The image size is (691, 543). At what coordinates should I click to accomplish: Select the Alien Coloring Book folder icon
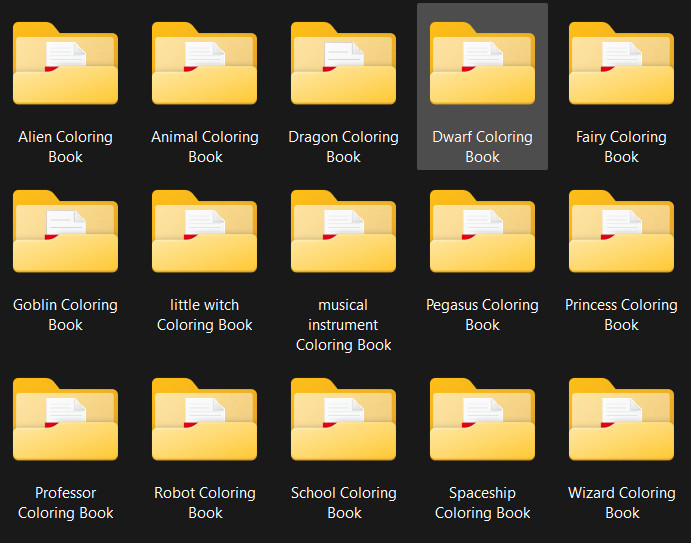tap(65, 63)
